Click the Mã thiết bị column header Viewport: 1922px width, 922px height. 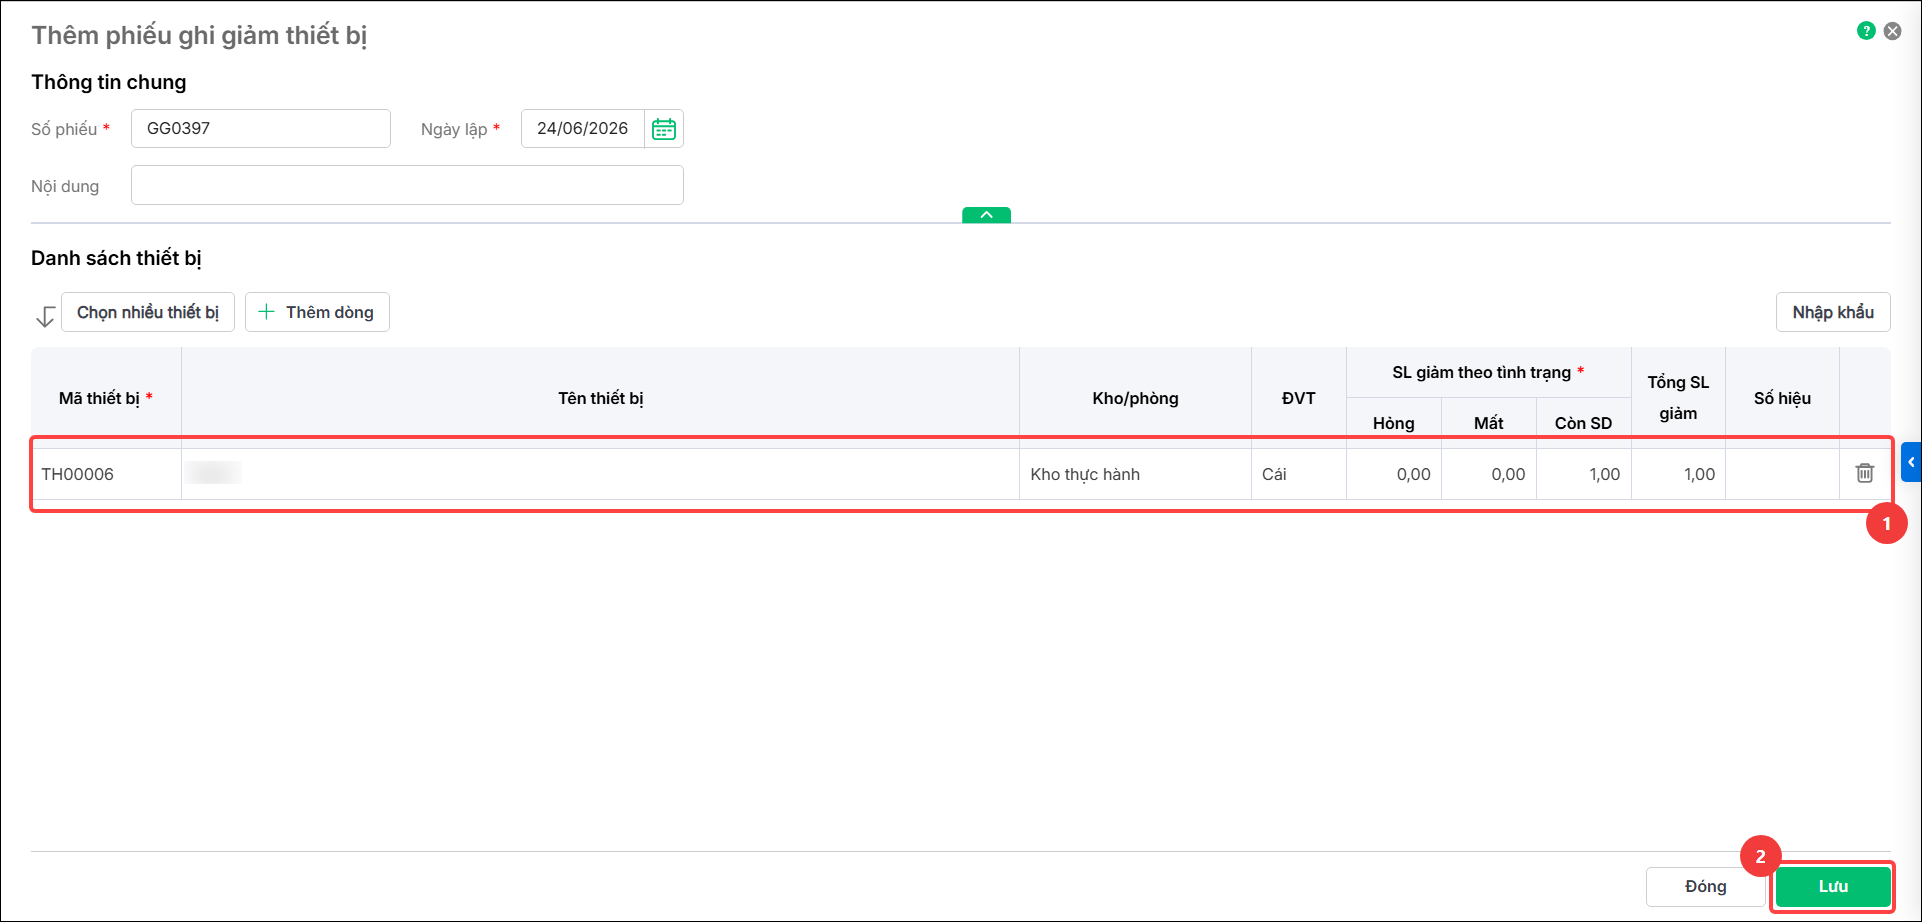coord(106,398)
